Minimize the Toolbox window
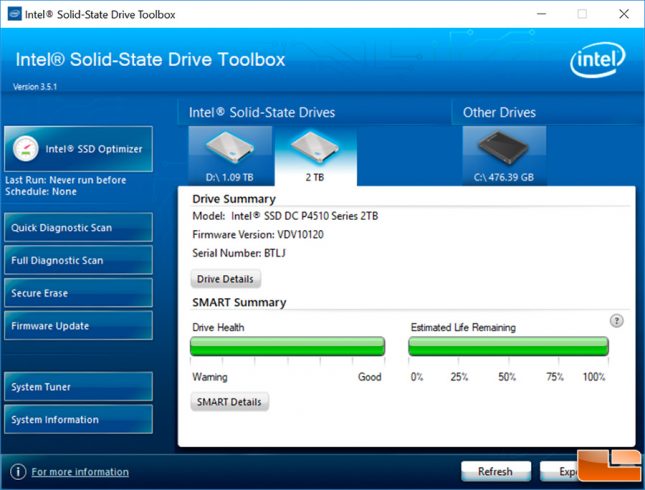This screenshot has height=490, width=645. coord(542,14)
